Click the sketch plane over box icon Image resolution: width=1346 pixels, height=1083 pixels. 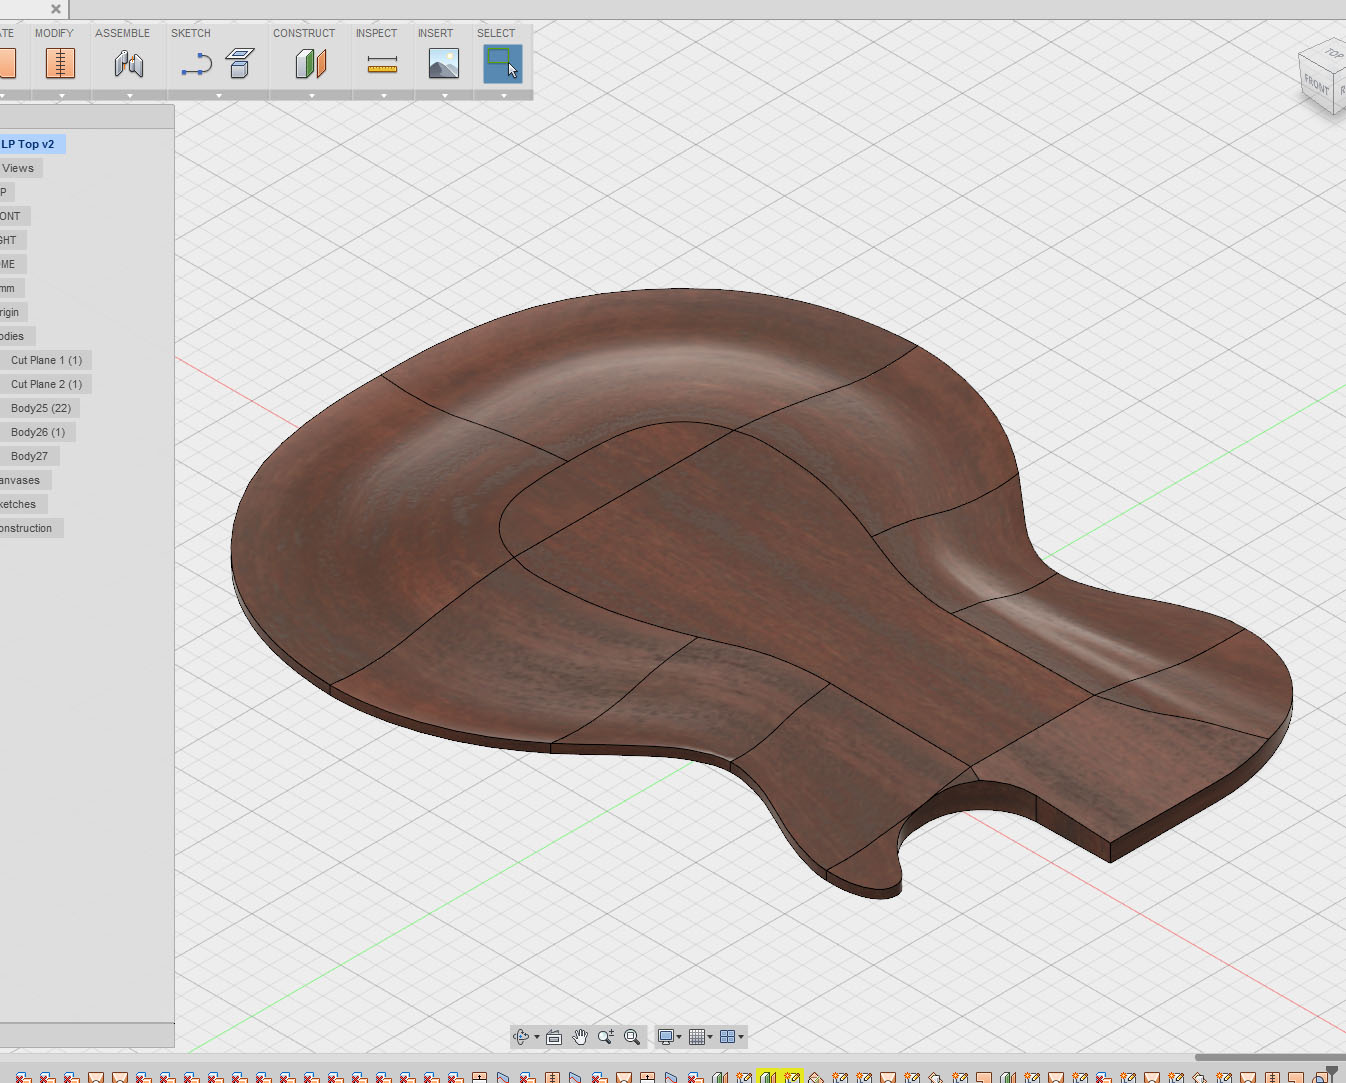point(240,64)
